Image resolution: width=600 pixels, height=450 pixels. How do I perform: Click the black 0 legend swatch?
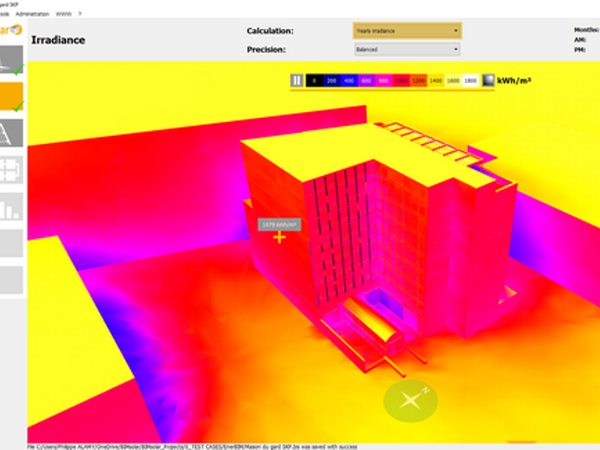click(313, 80)
